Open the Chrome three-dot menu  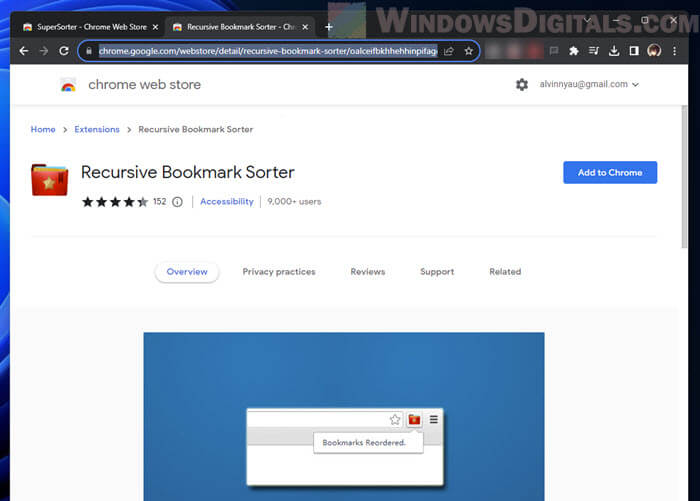click(675, 51)
